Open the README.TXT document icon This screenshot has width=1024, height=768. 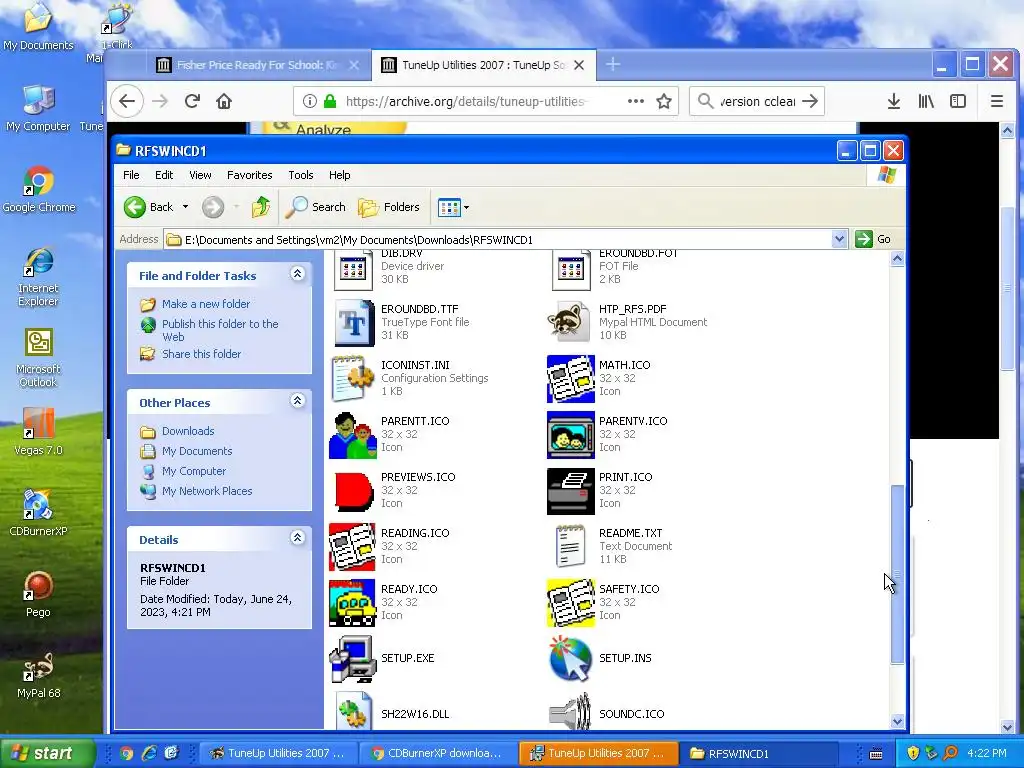tap(569, 546)
